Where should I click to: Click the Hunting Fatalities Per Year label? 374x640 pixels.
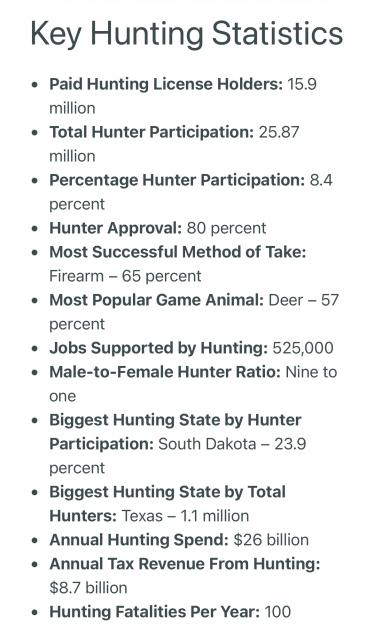click(154, 612)
